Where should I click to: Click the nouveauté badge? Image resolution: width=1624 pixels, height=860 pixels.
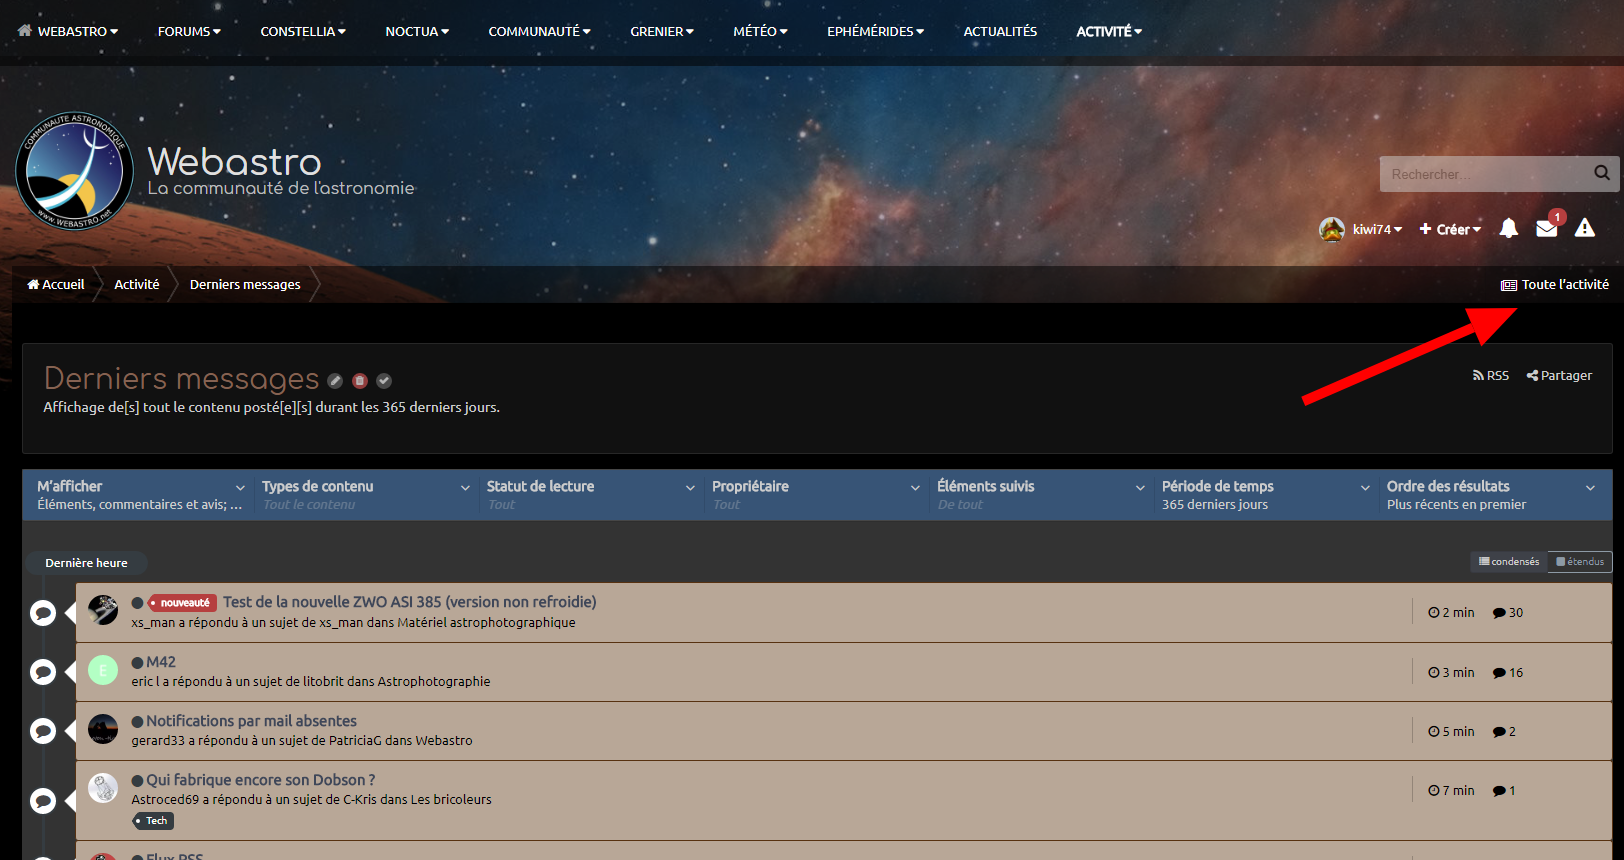pyautogui.click(x=181, y=603)
